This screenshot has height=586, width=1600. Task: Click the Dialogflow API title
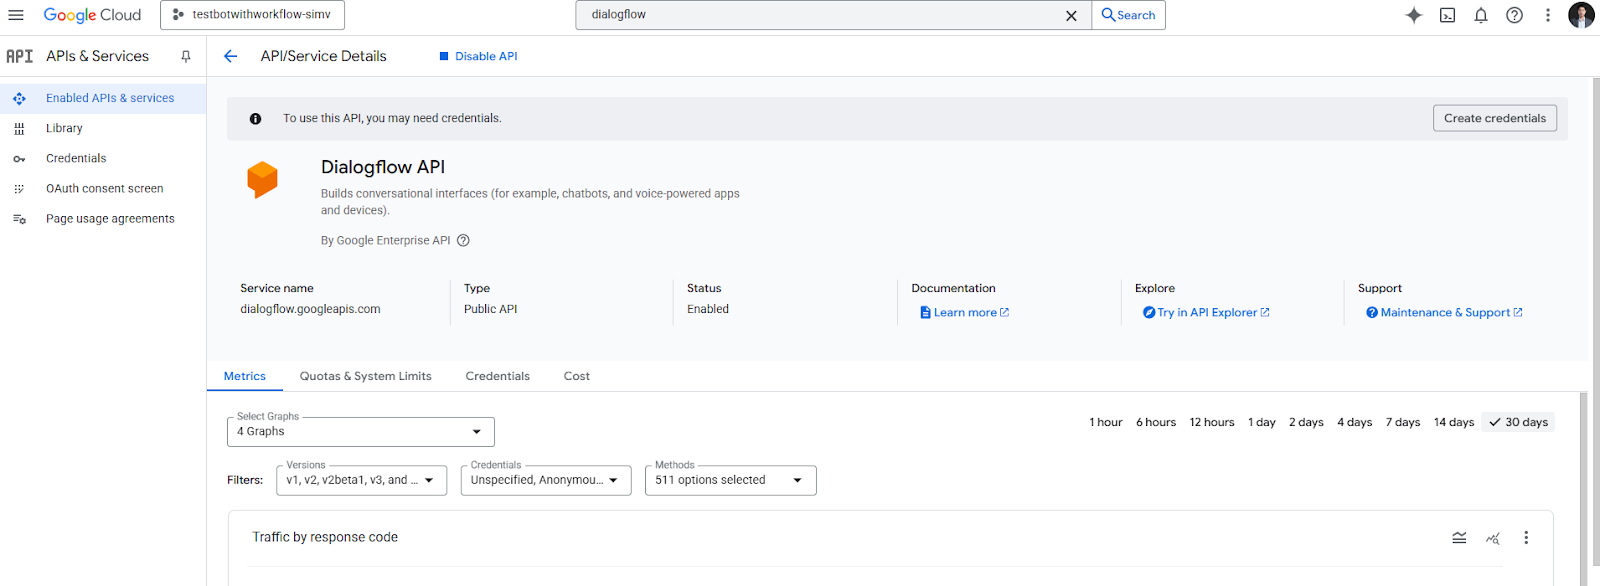point(383,167)
